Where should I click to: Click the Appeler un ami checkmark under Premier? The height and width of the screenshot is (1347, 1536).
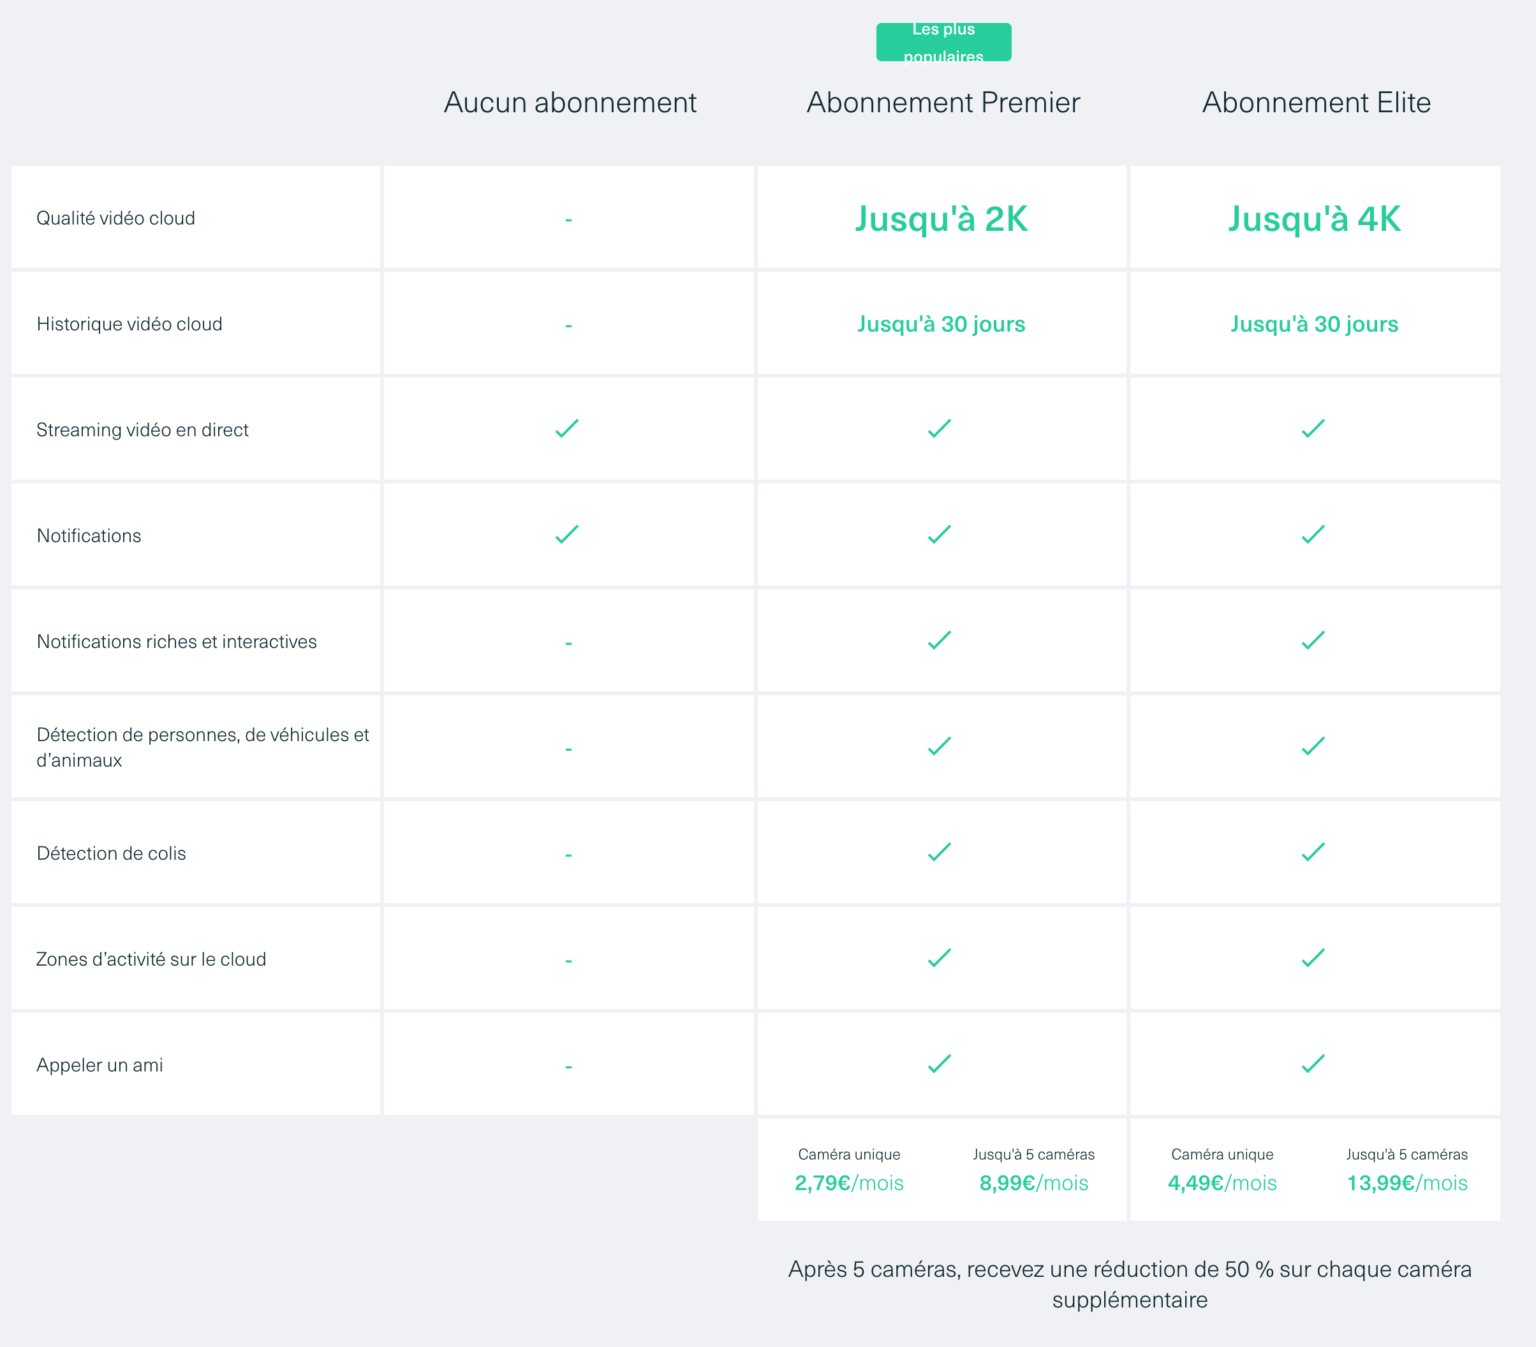click(940, 1064)
